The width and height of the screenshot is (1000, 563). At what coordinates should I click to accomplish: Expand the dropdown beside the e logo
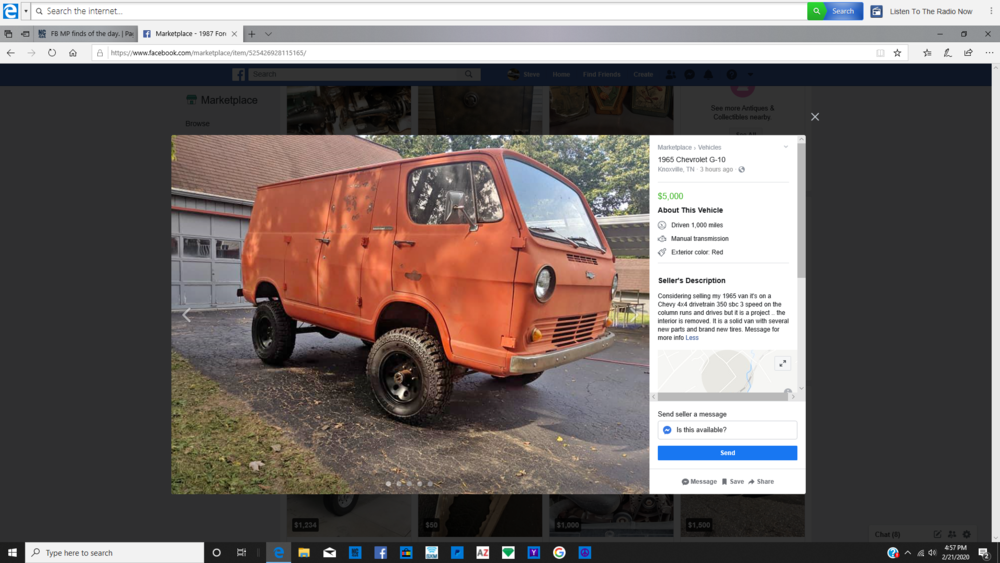(26, 11)
